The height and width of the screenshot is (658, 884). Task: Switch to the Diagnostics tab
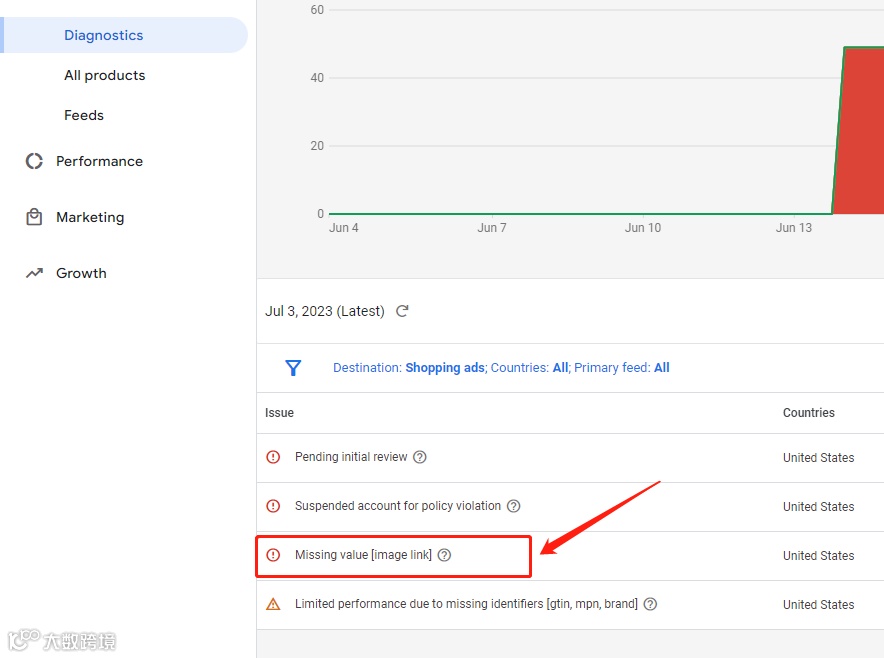tap(103, 35)
